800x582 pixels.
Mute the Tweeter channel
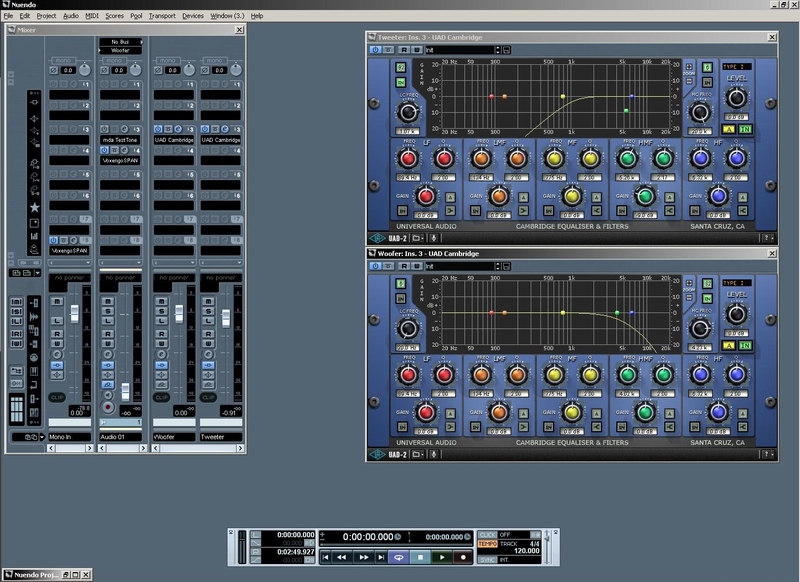(x=208, y=301)
